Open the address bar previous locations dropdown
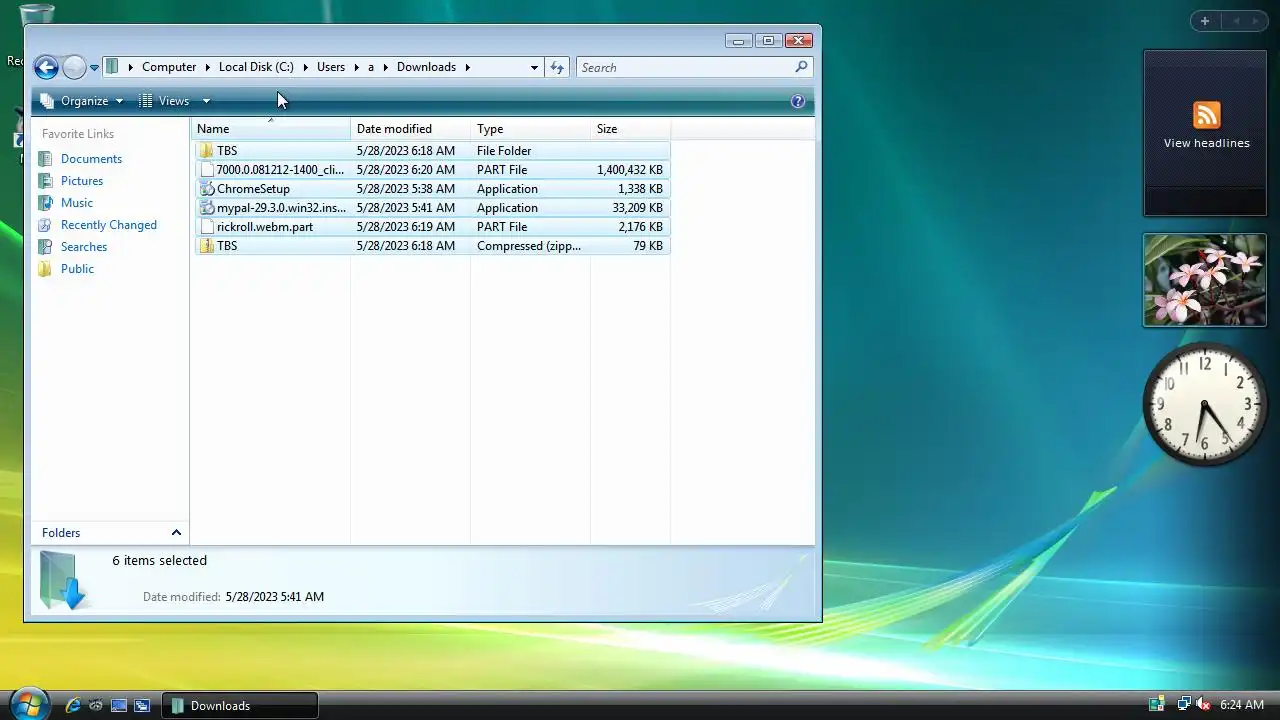The width and height of the screenshot is (1280, 720). click(534, 67)
